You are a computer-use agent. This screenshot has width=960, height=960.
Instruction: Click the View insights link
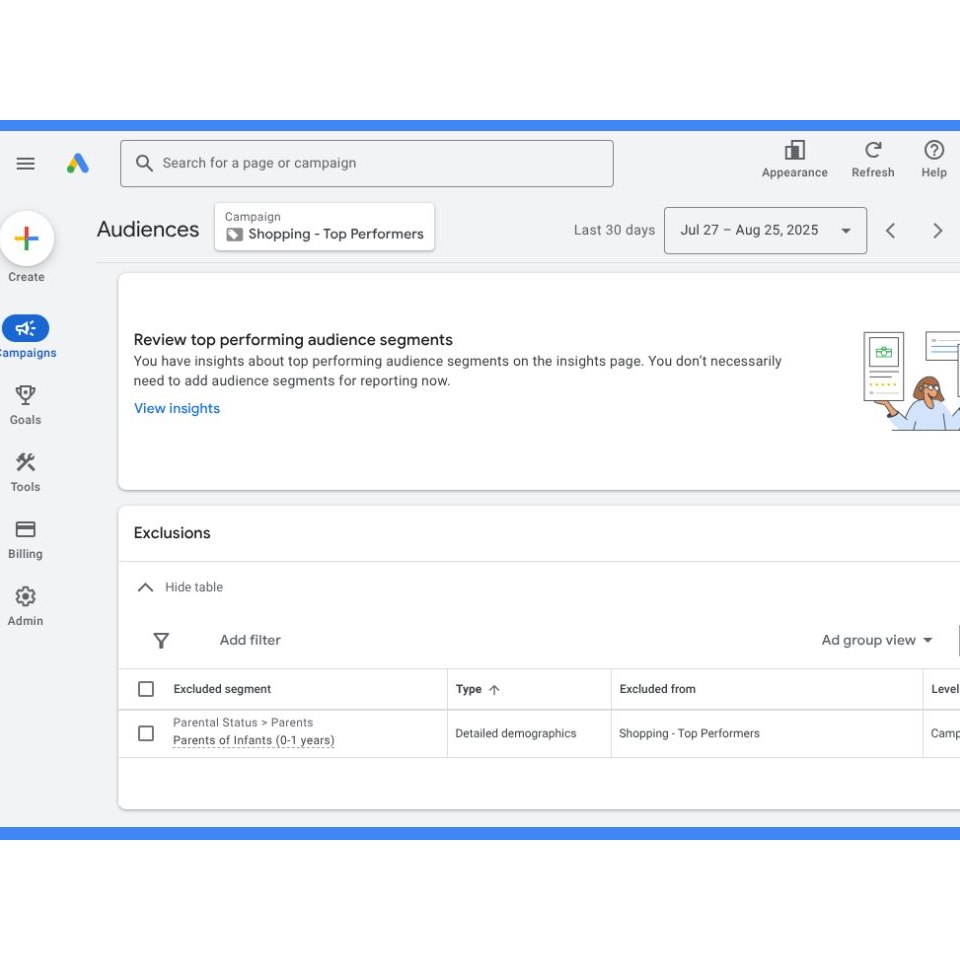176,408
